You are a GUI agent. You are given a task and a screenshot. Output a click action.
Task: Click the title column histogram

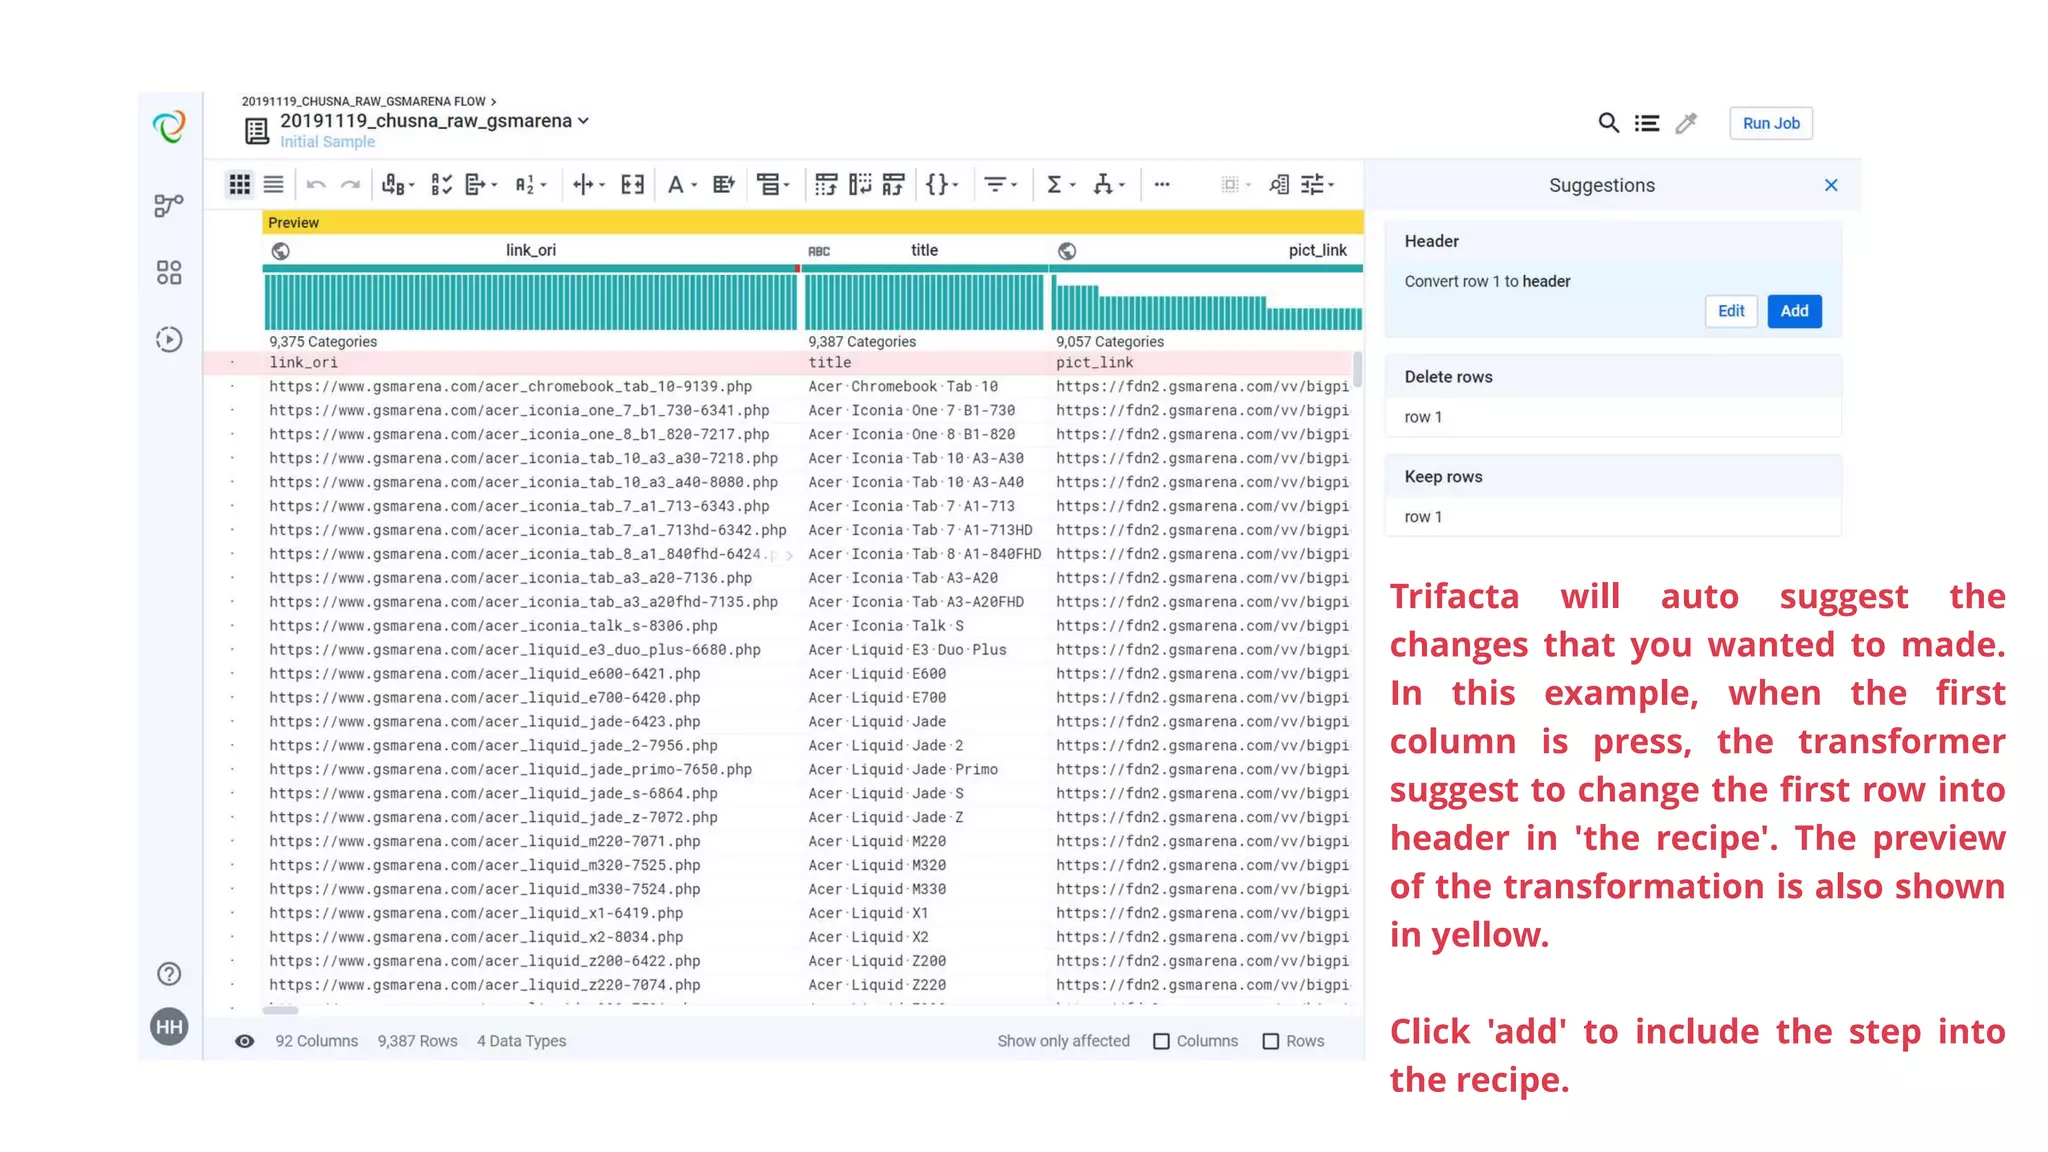point(924,301)
